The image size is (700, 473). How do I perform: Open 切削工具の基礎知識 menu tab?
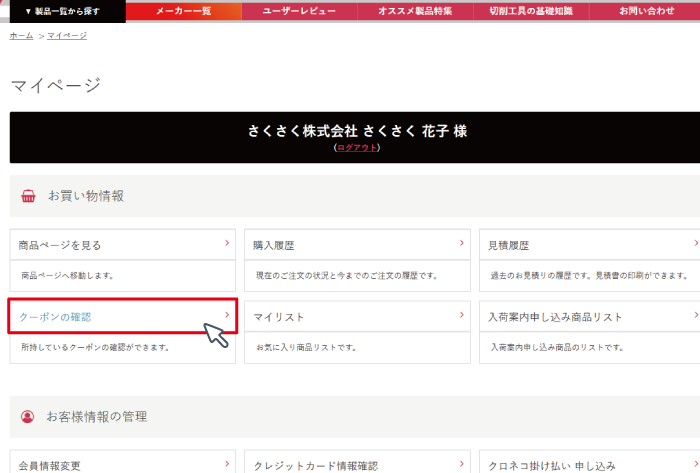tap(530, 11)
